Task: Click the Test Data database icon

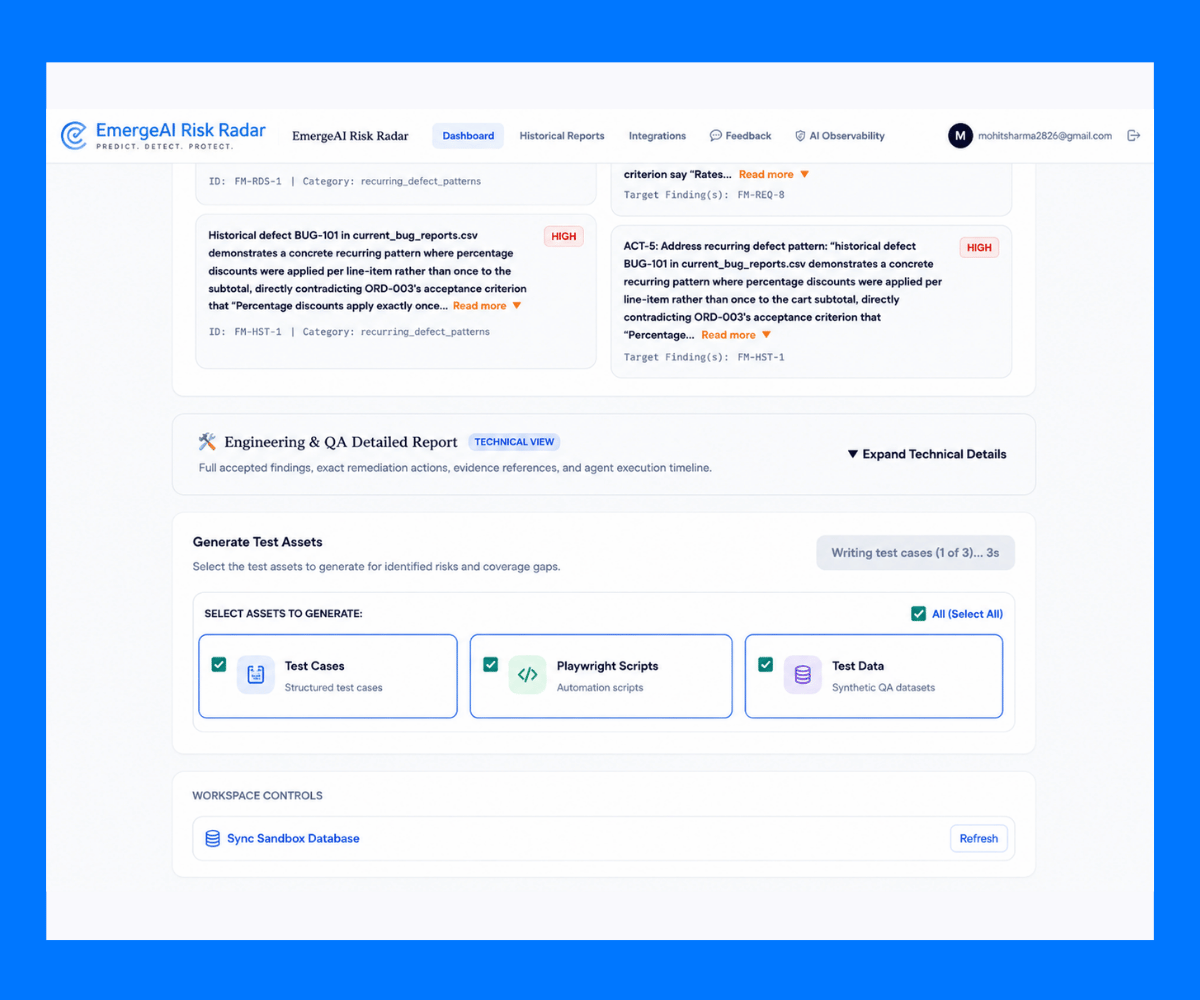Action: 802,675
